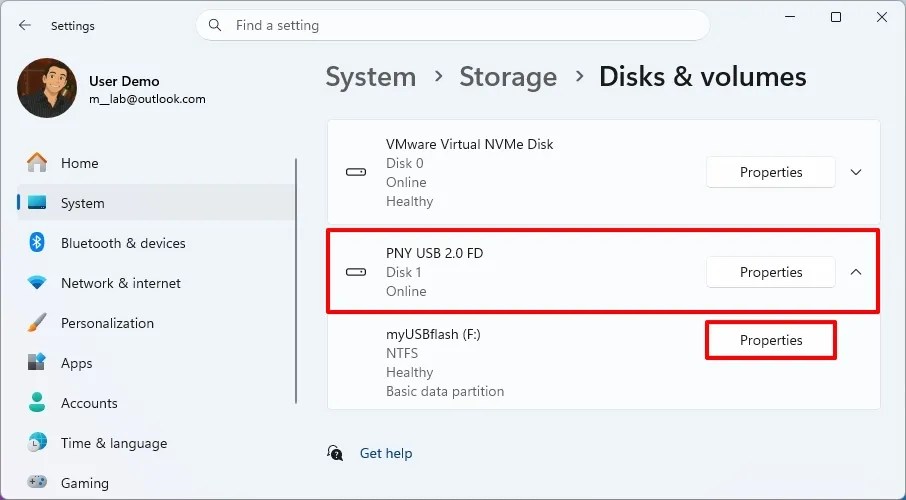
Task: Click the PNY USB 2.0 FD drive icon
Action: pos(356,272)
